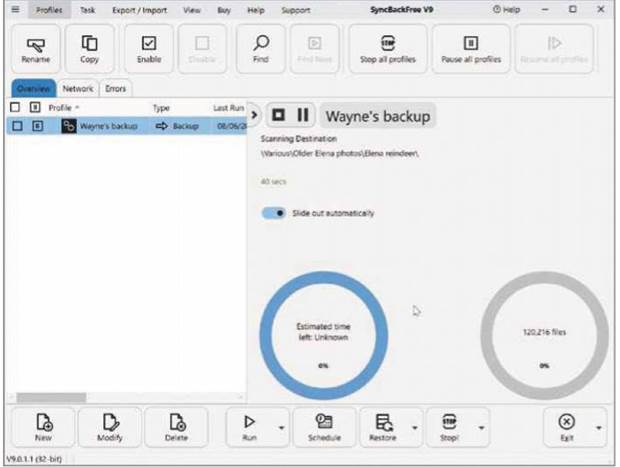Click the profile list horizontal scrollbar
This screenshot has width=620, height=467.
[51, 397]
